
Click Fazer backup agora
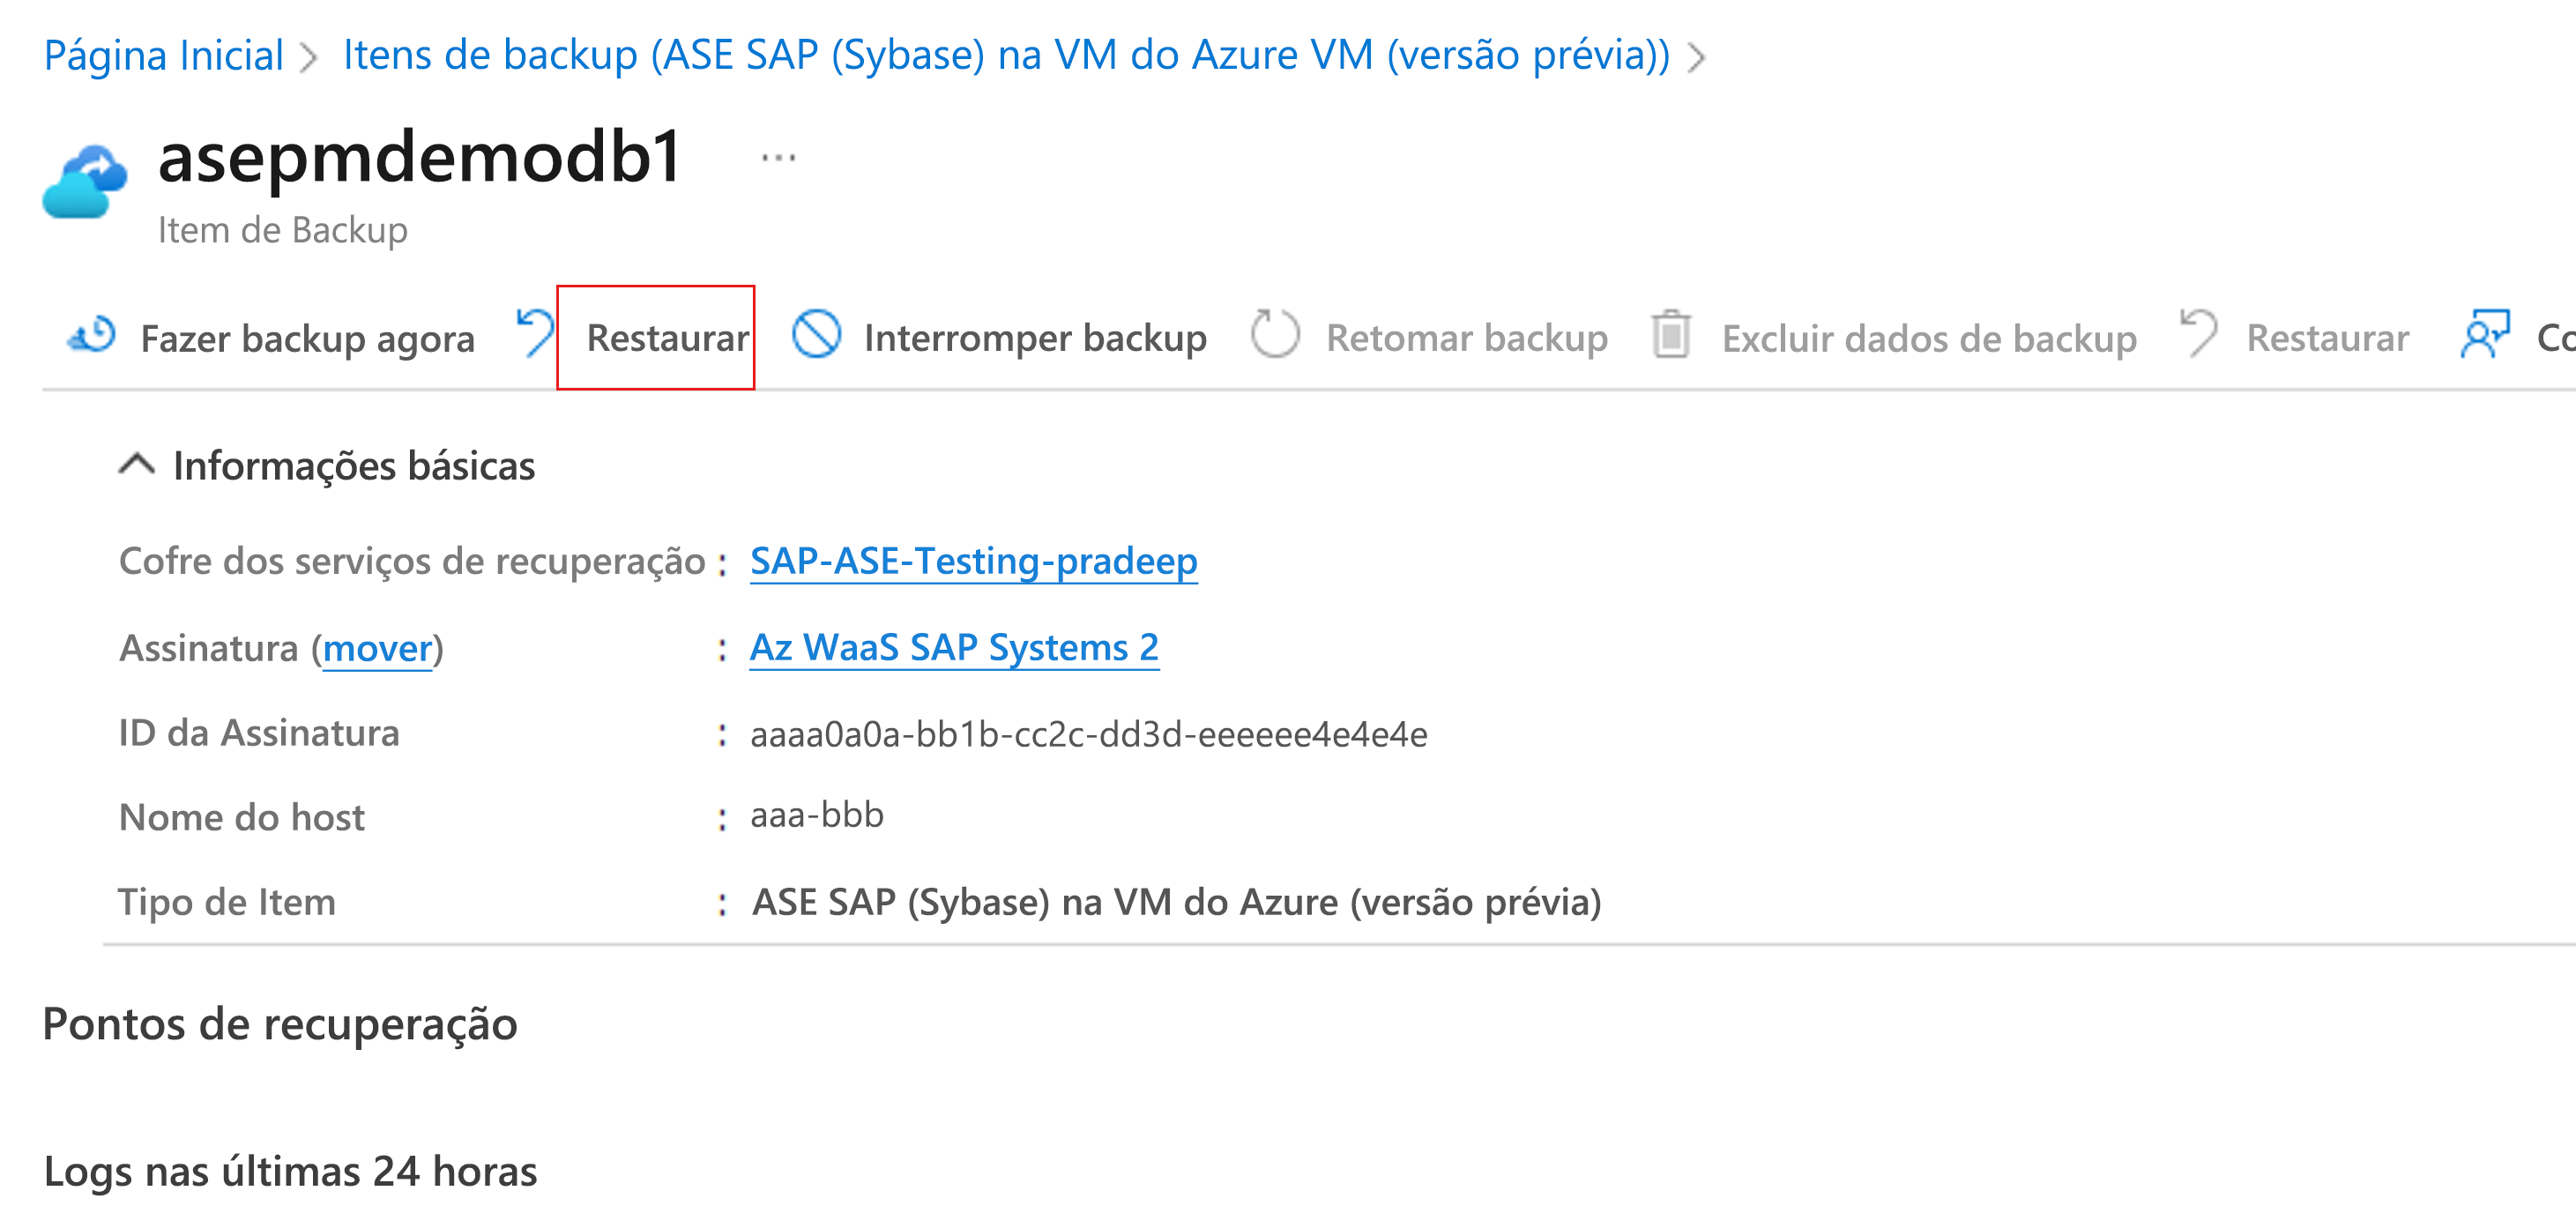307,339
